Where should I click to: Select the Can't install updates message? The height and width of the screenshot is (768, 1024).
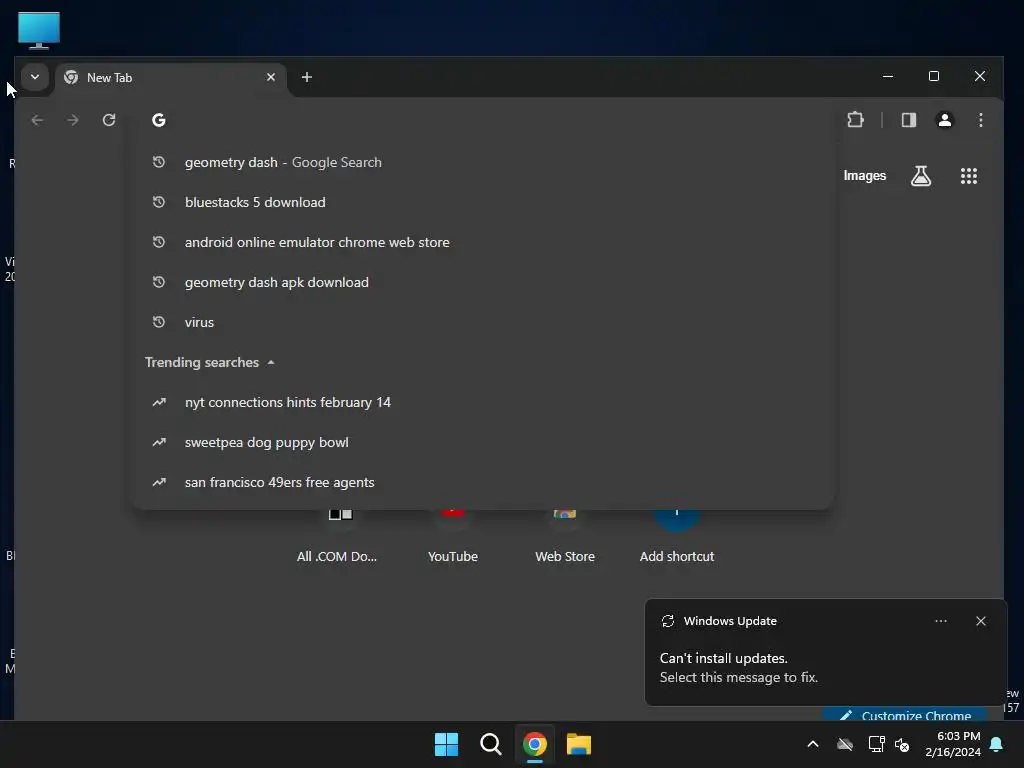coord(739,667)
